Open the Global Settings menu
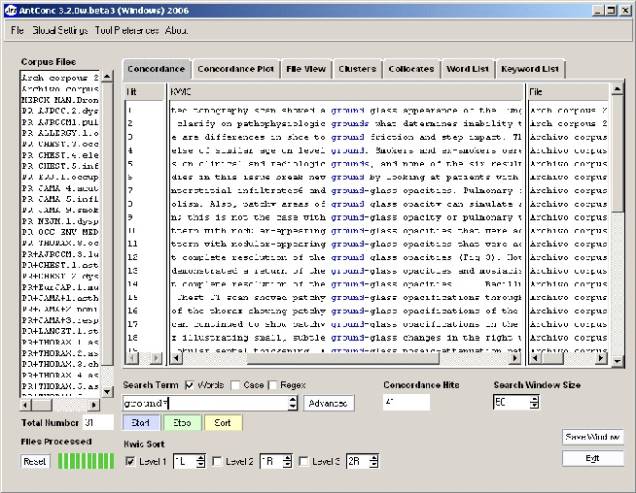 click(x=57, y=30)
